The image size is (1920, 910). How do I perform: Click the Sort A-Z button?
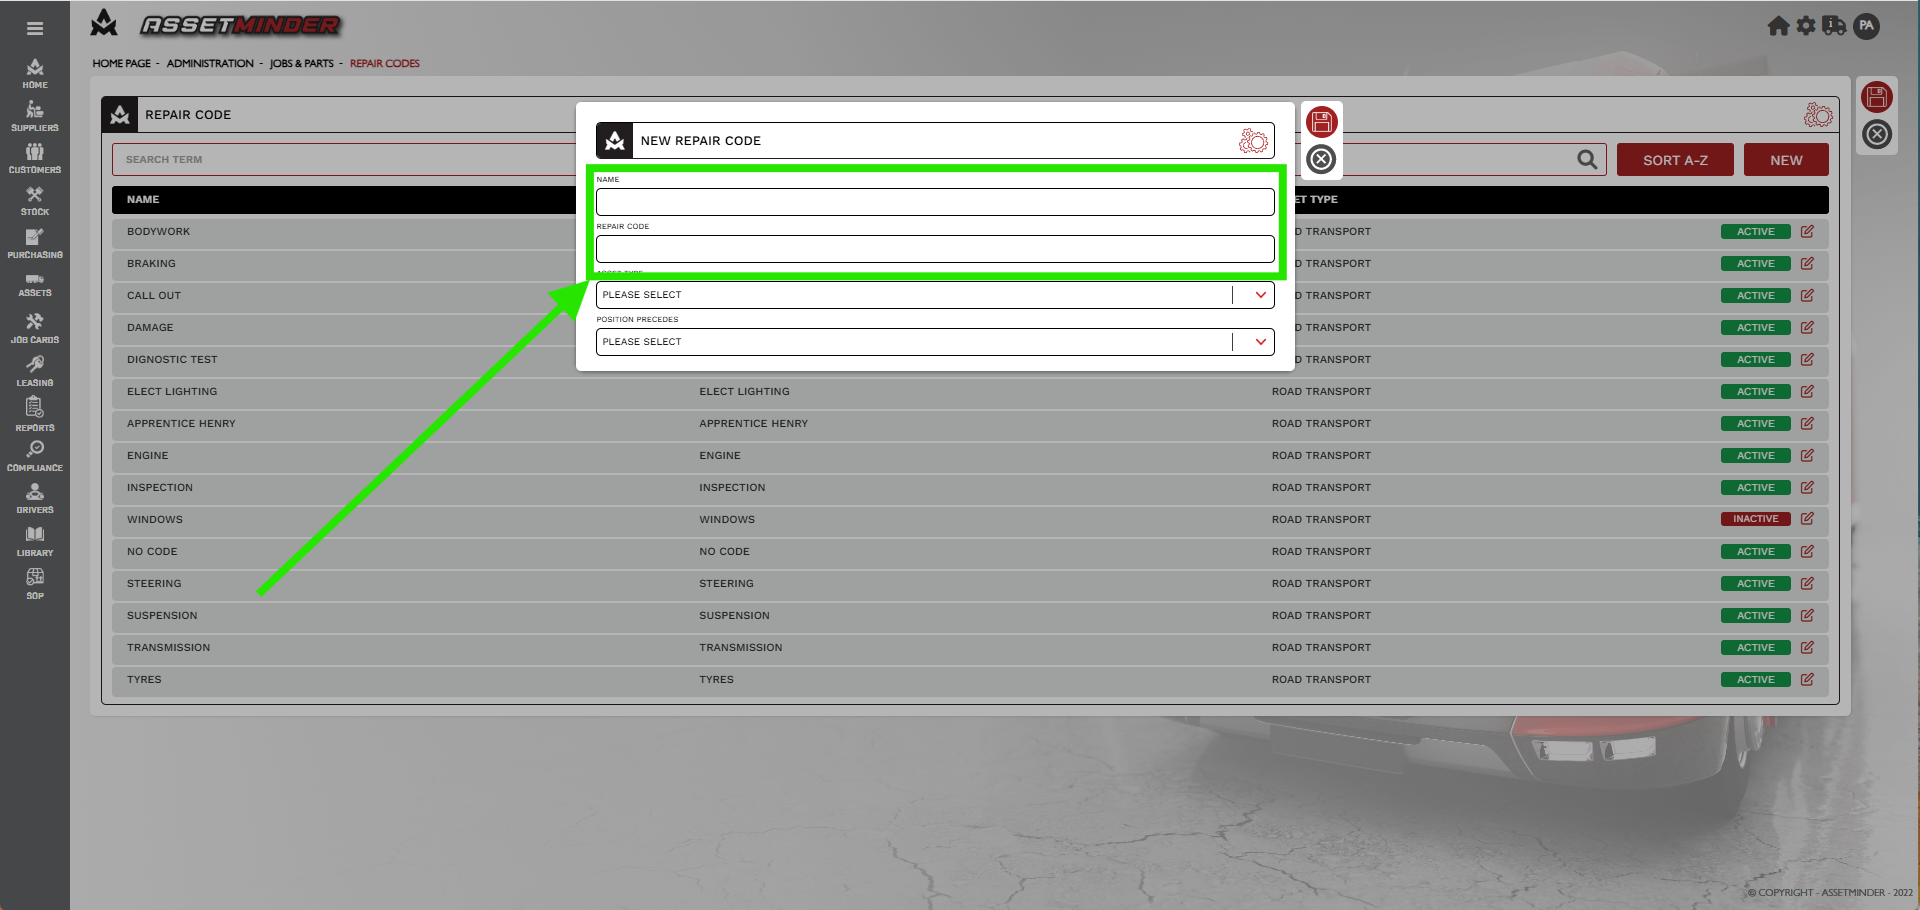pyautogui.click(x=1674, y=160)
